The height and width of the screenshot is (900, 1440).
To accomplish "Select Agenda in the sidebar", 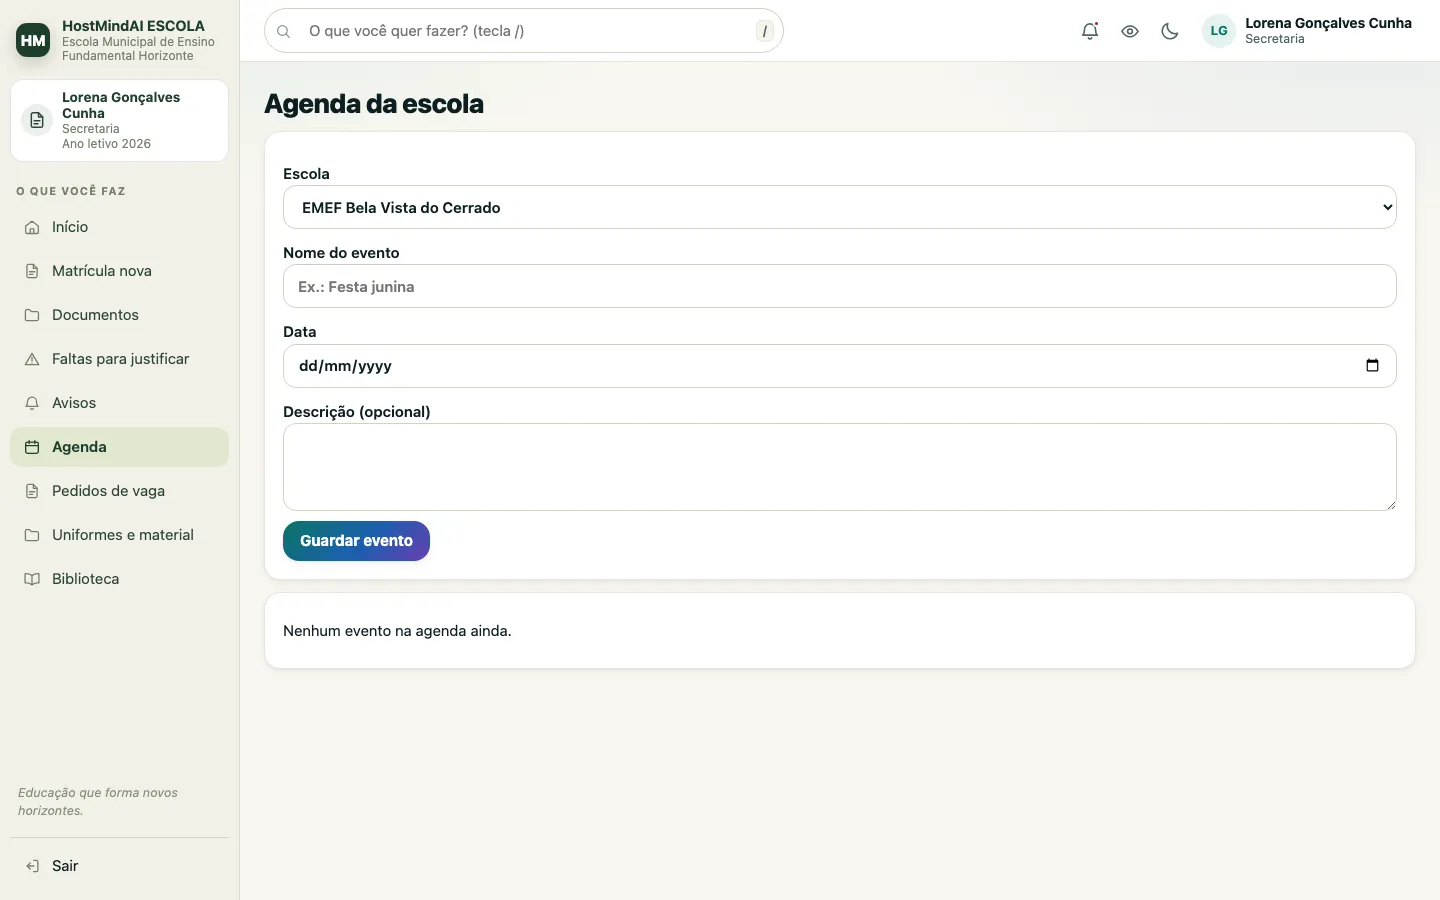I will (x=119, y=447).
